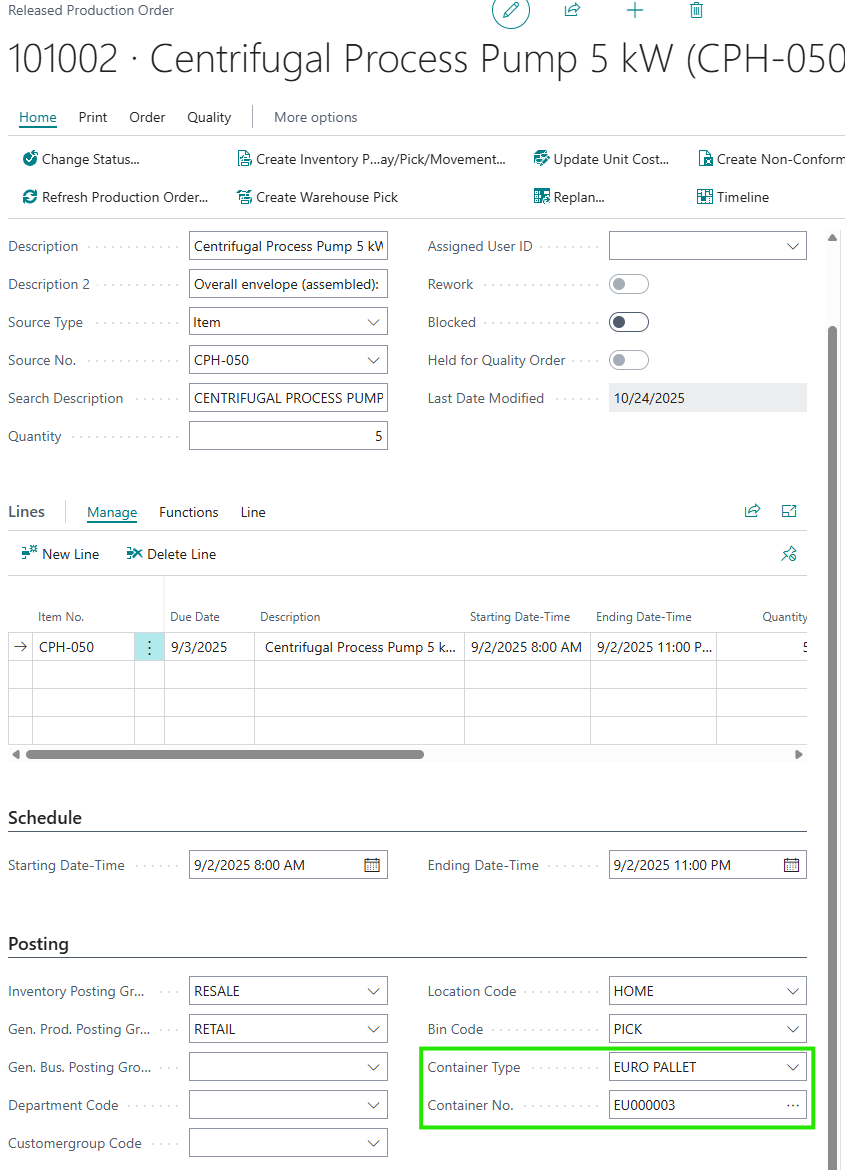Switch to Functions tab in Lines

click(188, 512)
